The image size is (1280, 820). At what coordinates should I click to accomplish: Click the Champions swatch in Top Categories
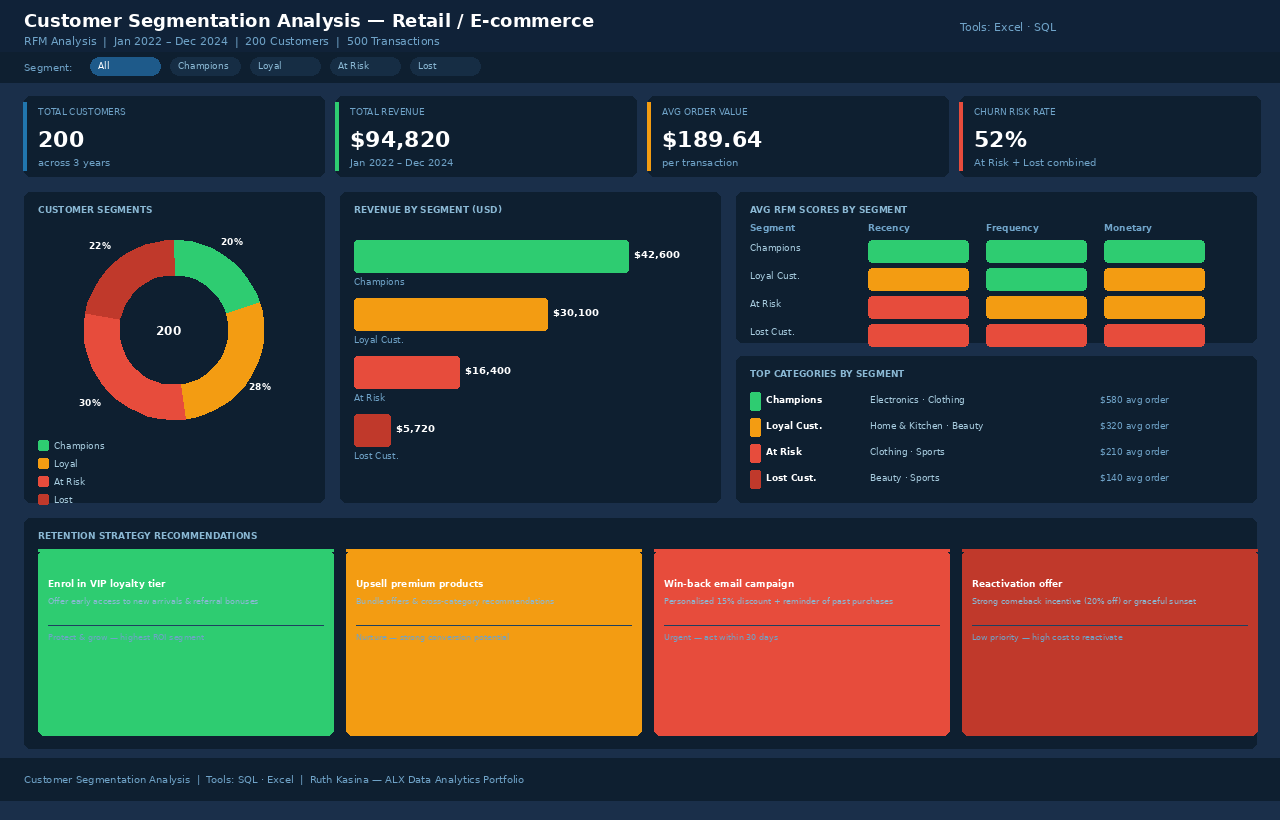755,401
